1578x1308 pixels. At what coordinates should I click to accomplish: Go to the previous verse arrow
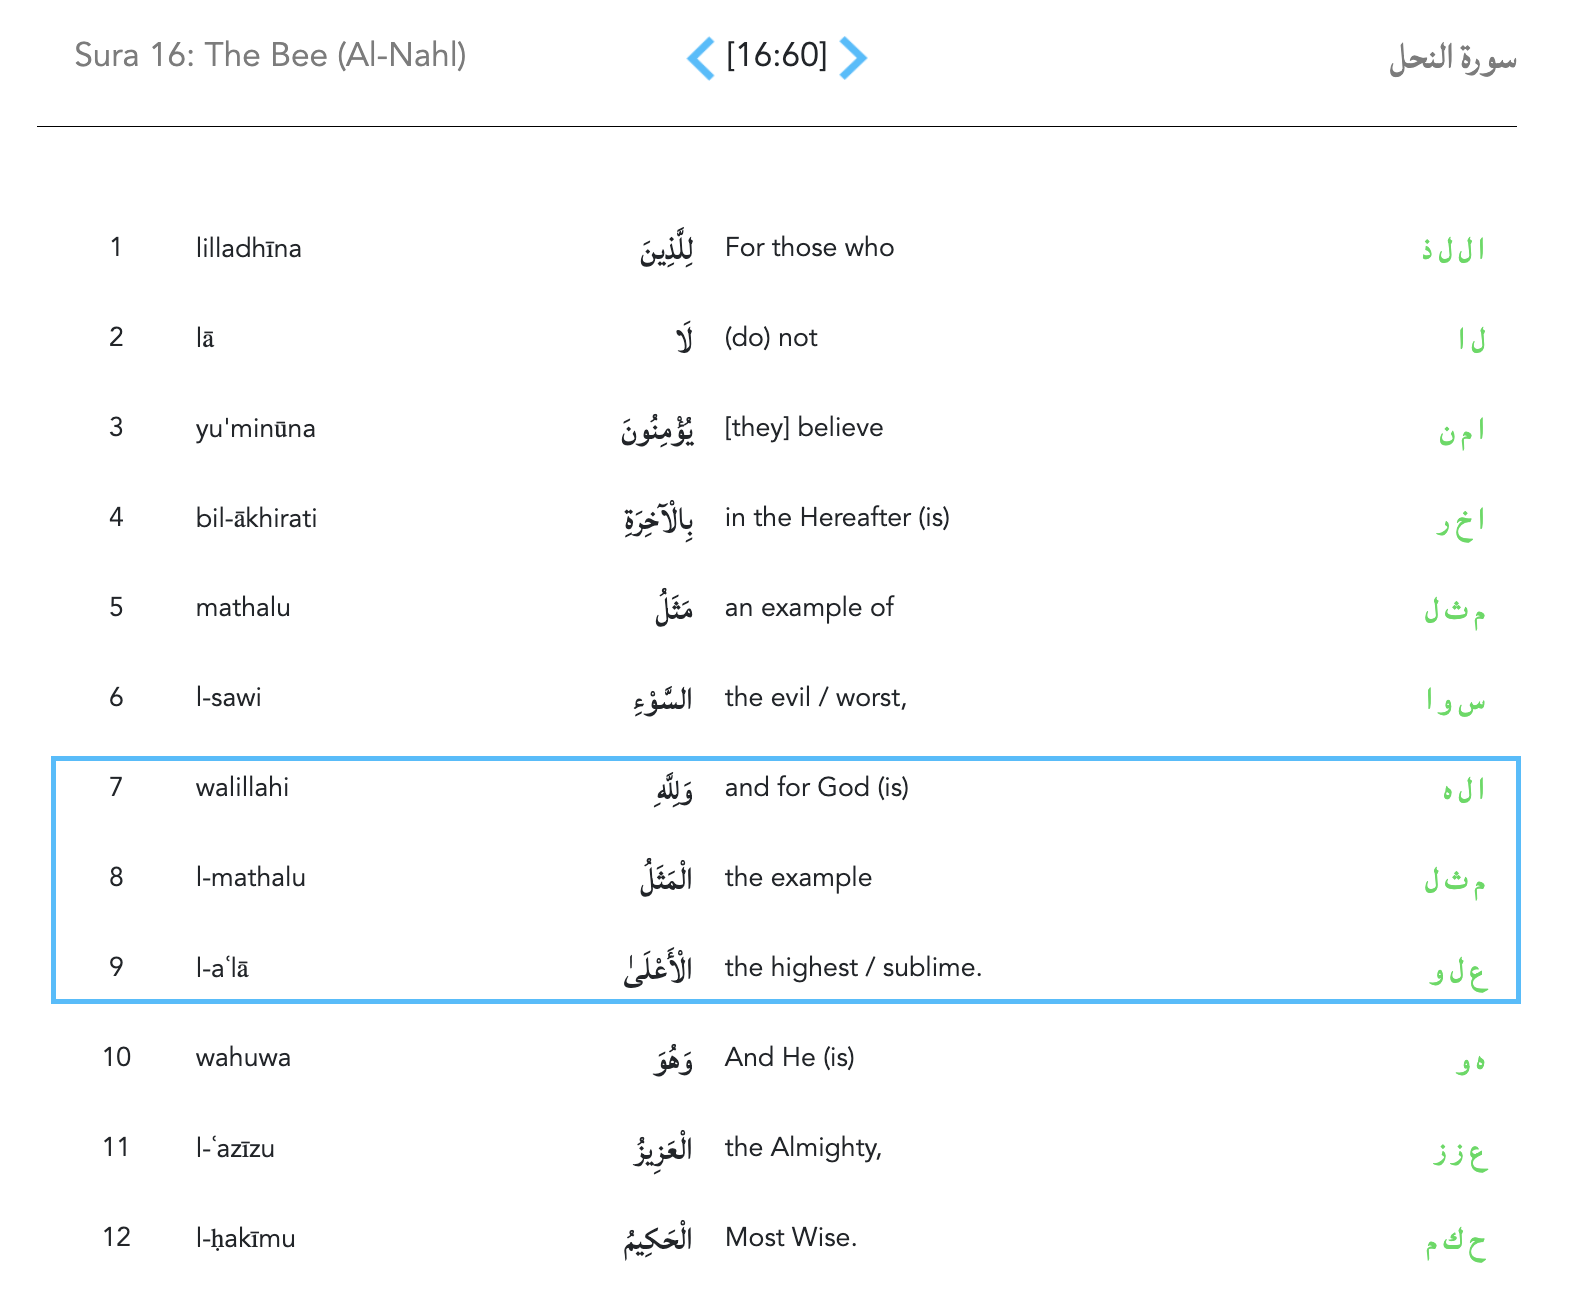pos(701,58)
